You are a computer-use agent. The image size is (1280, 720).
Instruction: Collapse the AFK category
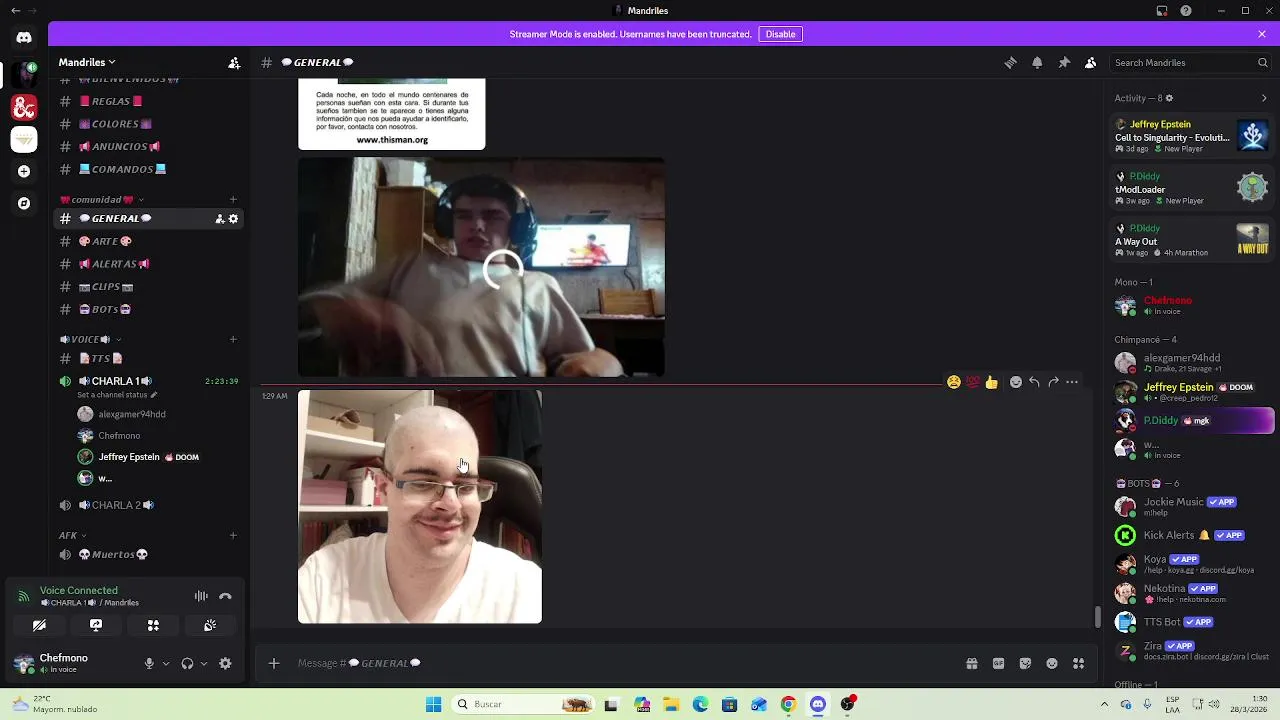72,535
